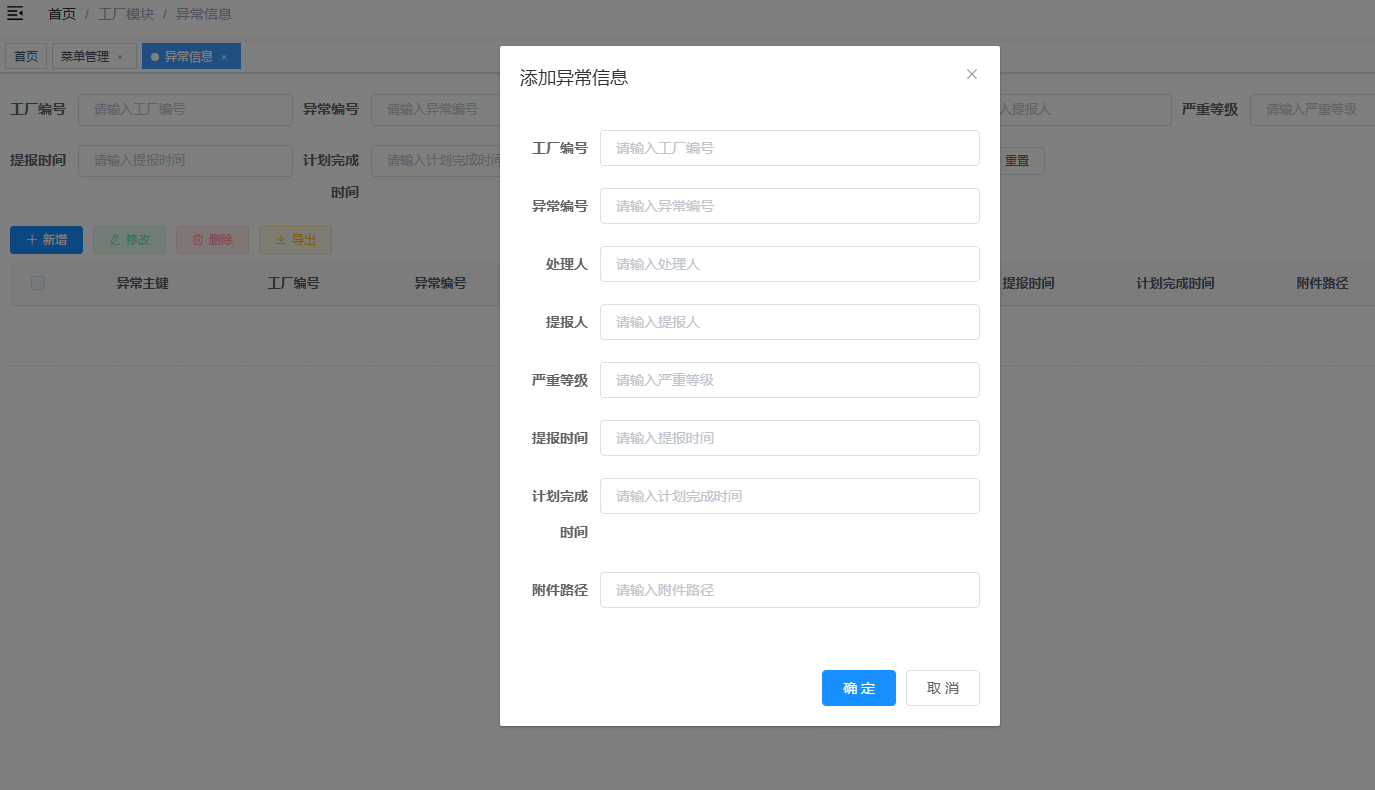Close the 添加异常信息 dialog with X
Image resolution: width=1375 pixels, height=790 pixels.
(x=972, y=74)
